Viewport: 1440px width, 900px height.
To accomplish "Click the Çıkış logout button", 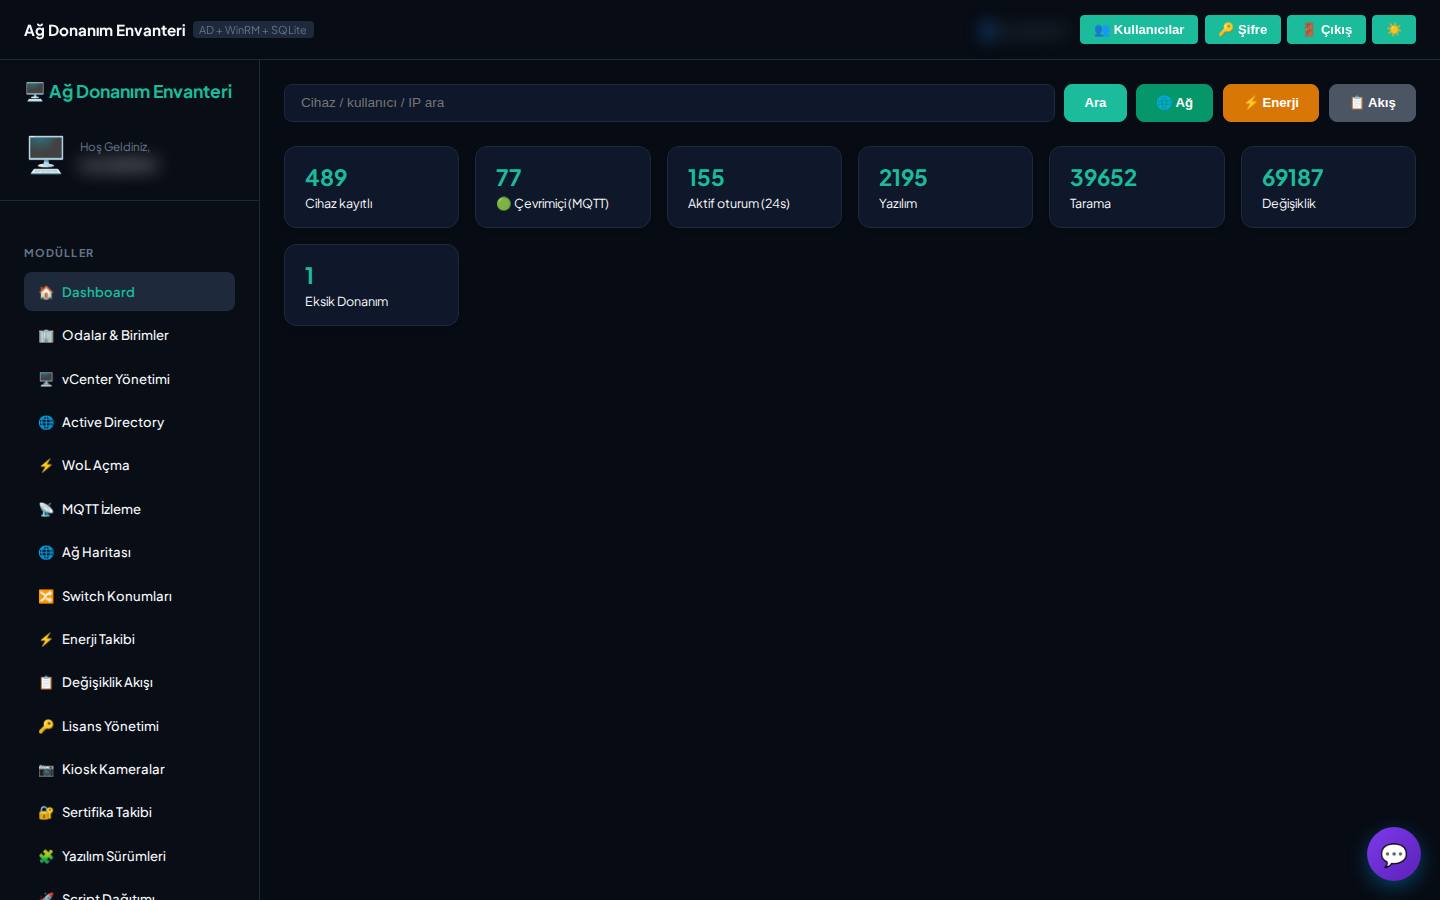I will coord(1326,30).
